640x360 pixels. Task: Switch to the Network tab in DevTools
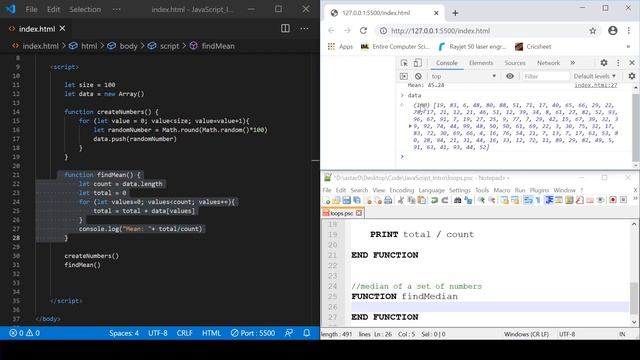pos(548,63)
